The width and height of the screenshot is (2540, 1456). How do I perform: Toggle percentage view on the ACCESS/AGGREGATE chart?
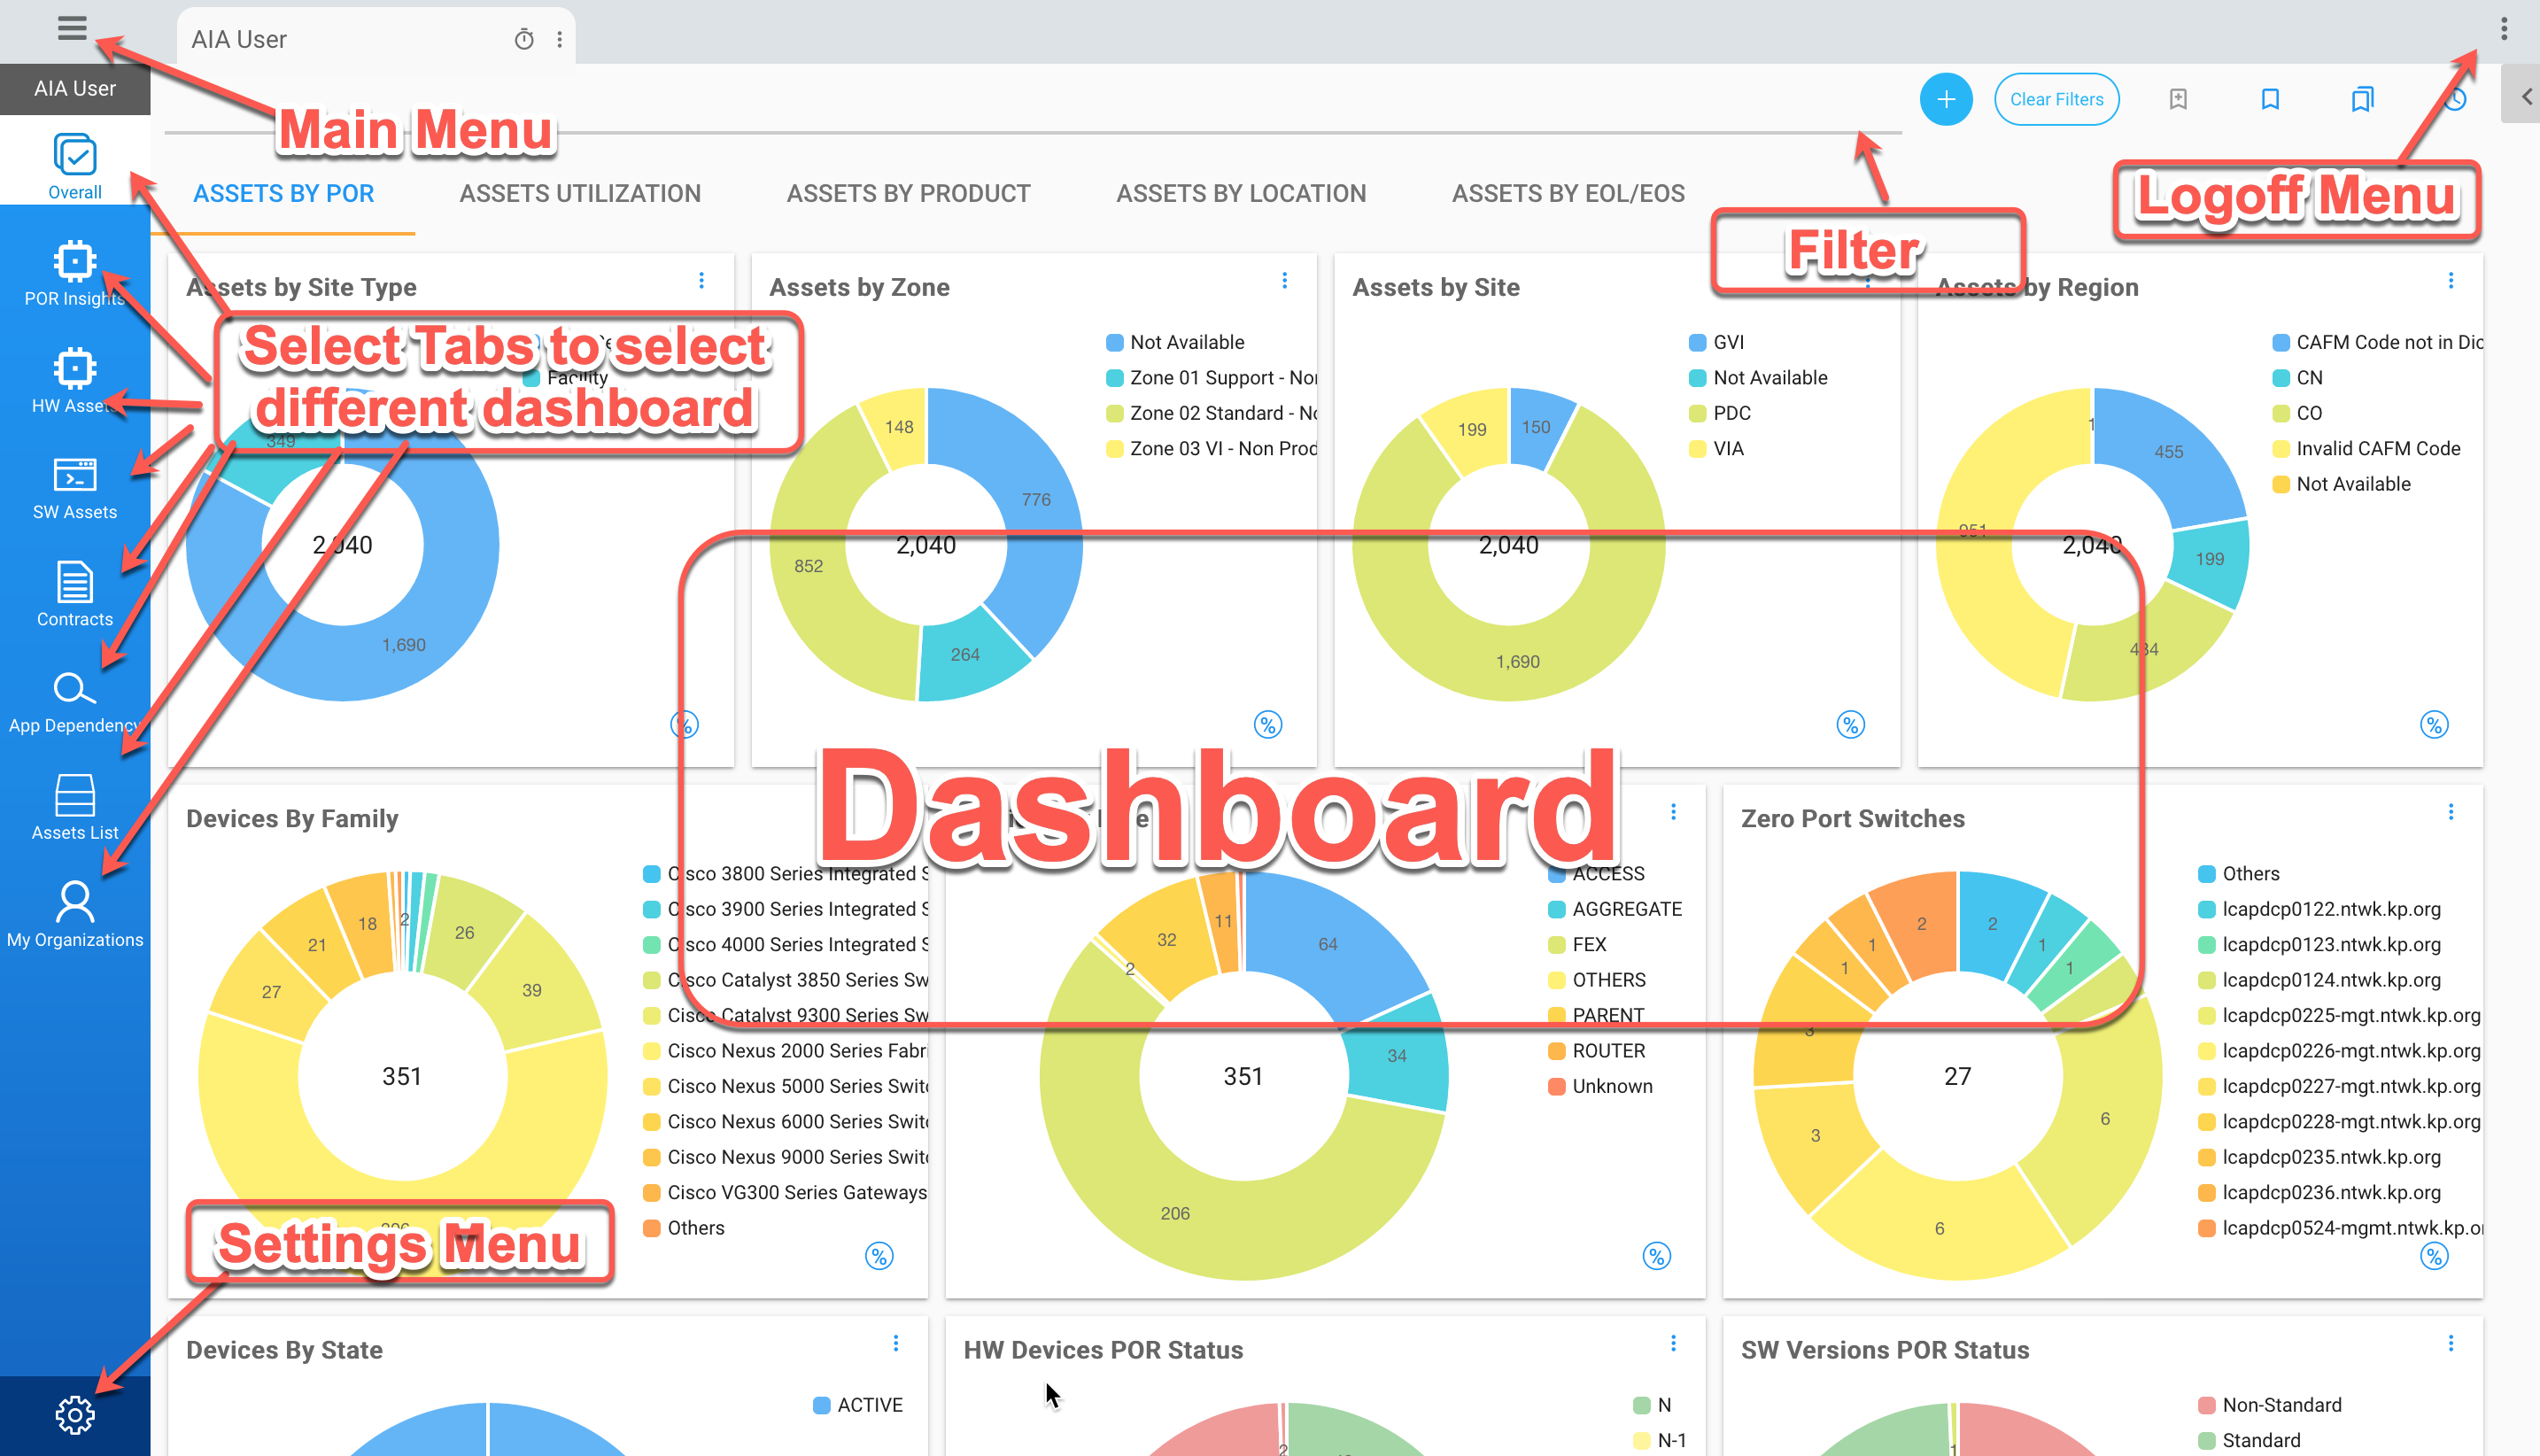coord(1657,1256)
